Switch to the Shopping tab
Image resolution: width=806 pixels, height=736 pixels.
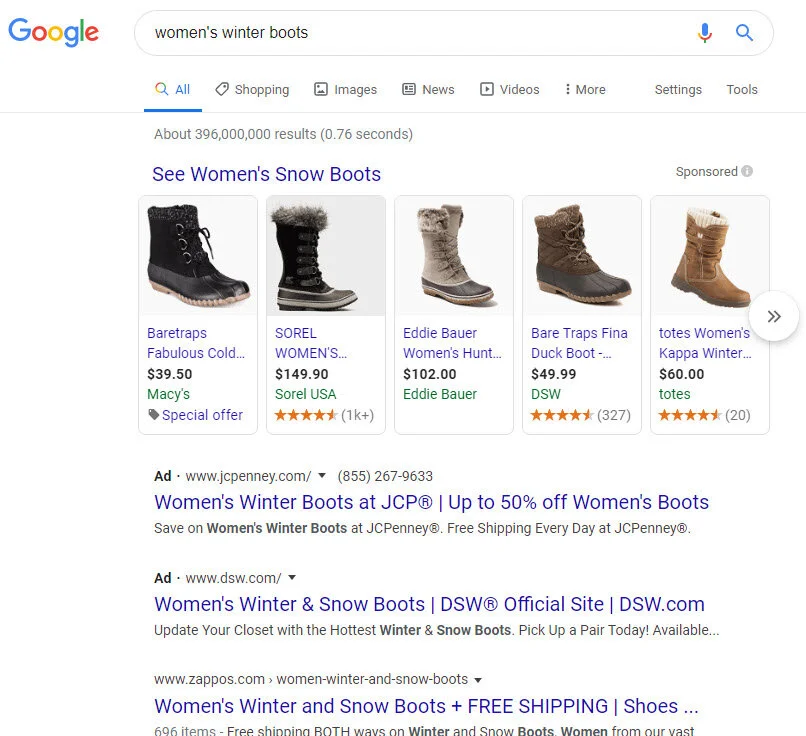click(x=252, y=89)
